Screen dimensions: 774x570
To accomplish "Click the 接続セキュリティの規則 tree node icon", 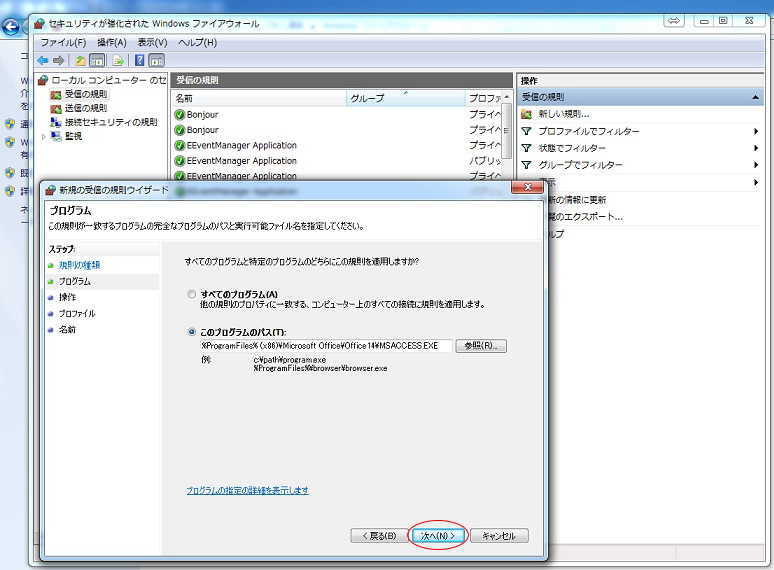I will pos(56,122).
